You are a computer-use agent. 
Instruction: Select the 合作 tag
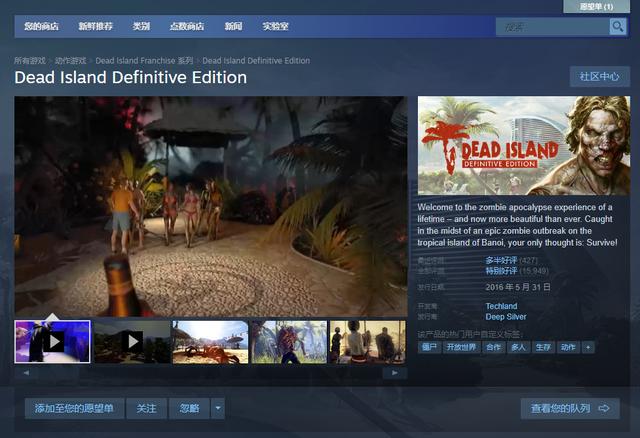[x=493, y=347]
